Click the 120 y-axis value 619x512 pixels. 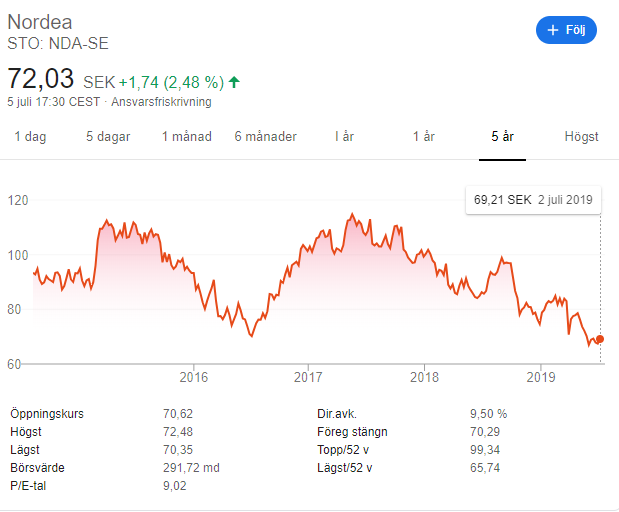(18, 201)
